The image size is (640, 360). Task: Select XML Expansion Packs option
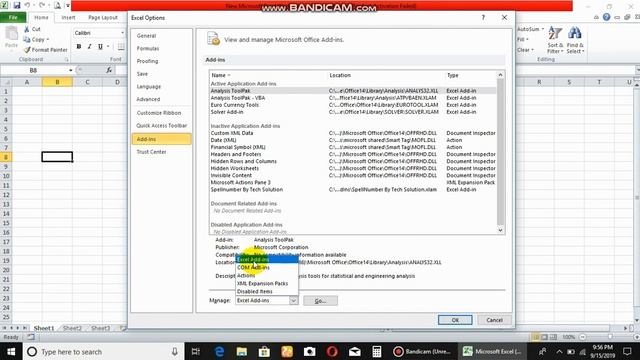coord(267,283)
